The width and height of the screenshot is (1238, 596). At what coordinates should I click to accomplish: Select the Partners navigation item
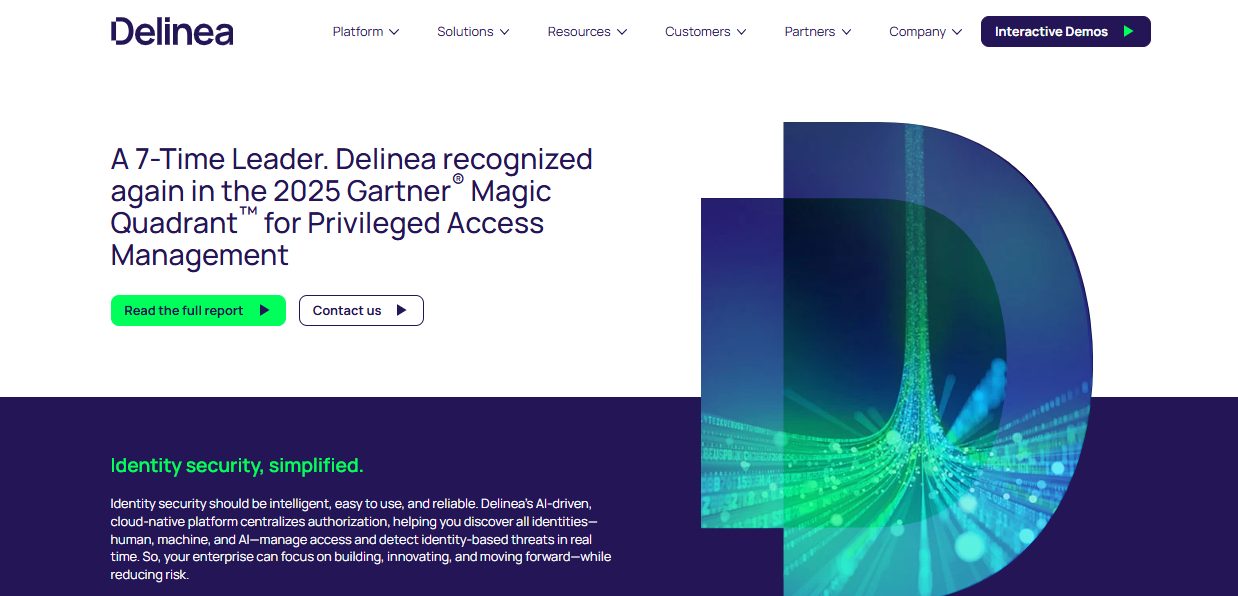pyautogui.click(x=810, y=32)
